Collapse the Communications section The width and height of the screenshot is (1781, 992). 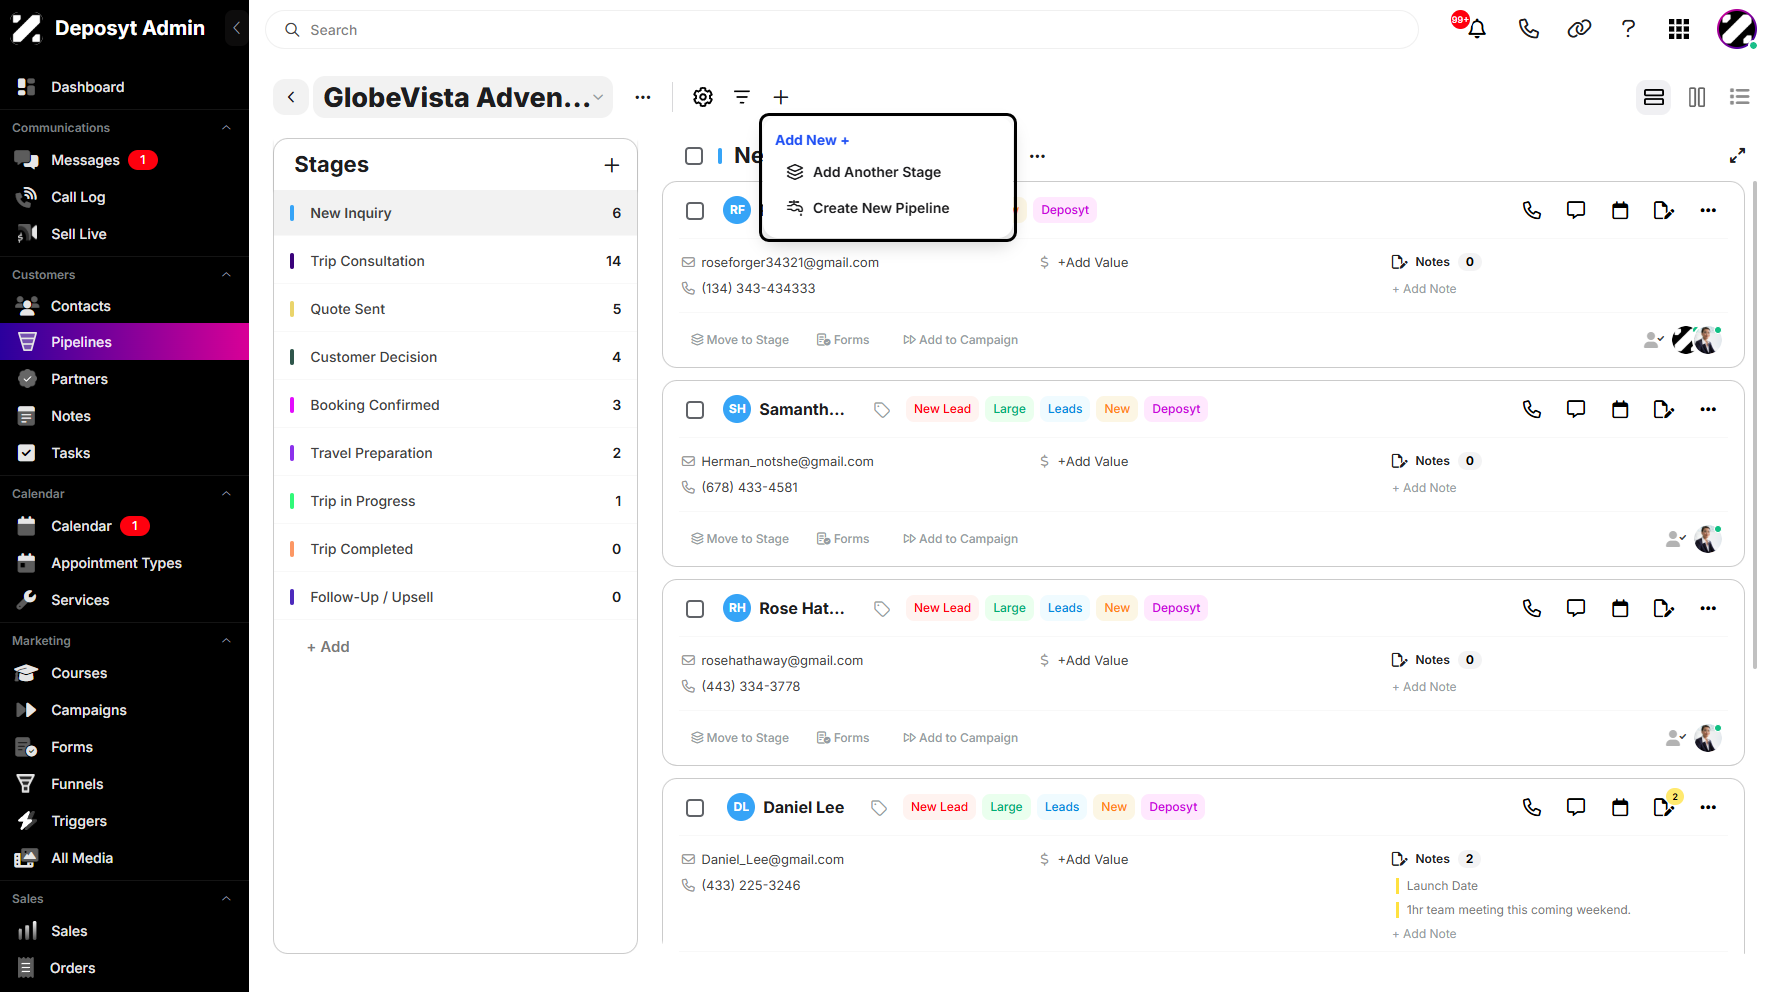pos(226,128)
